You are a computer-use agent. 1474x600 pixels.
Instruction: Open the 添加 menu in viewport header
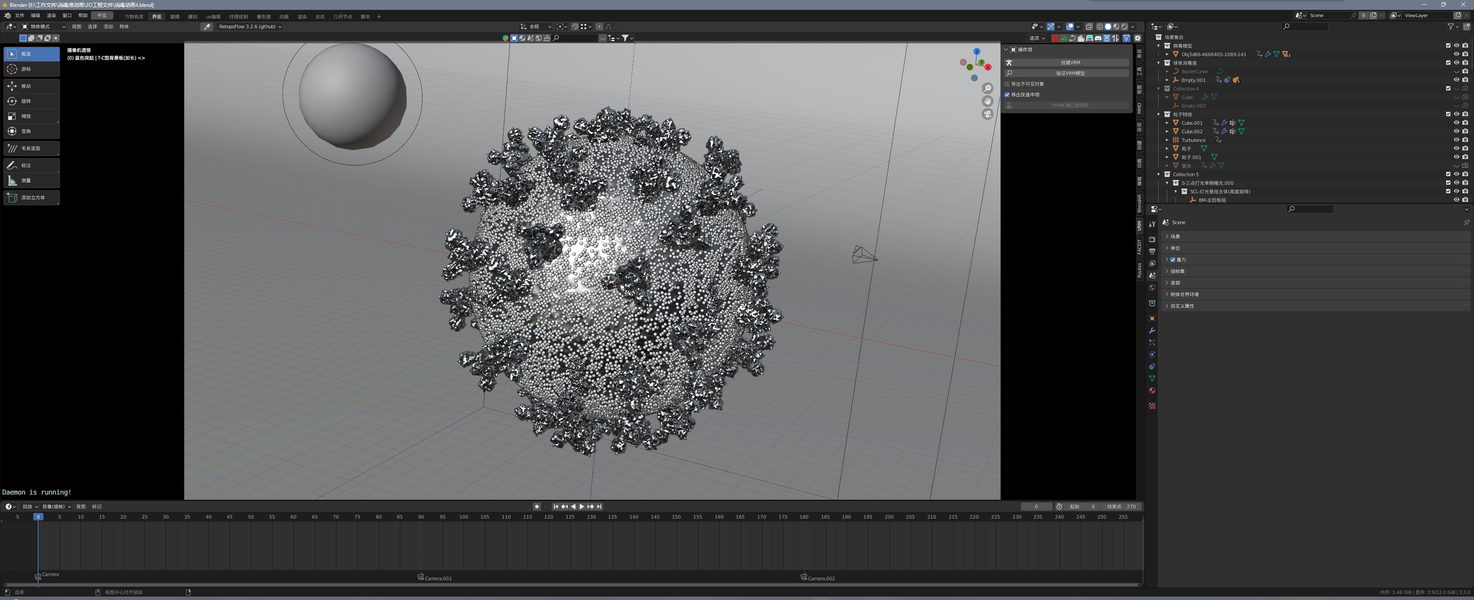[108, 27]
